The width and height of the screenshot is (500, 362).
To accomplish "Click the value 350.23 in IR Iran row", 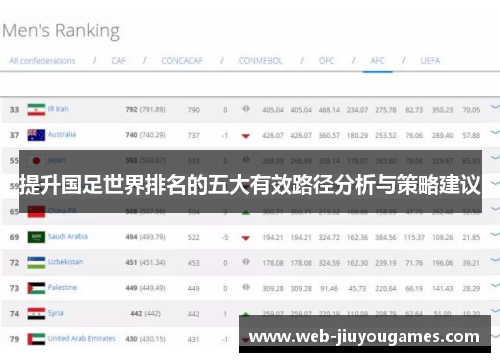I will [443, 110].
